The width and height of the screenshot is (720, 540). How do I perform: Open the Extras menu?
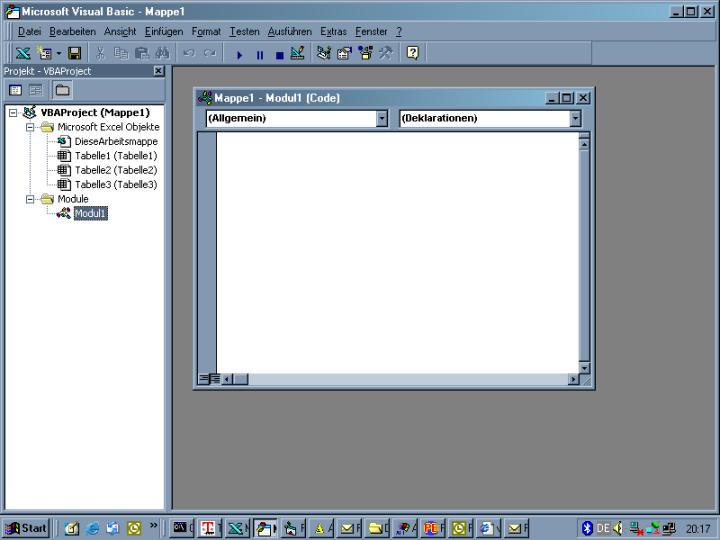(x=334, y=32)
